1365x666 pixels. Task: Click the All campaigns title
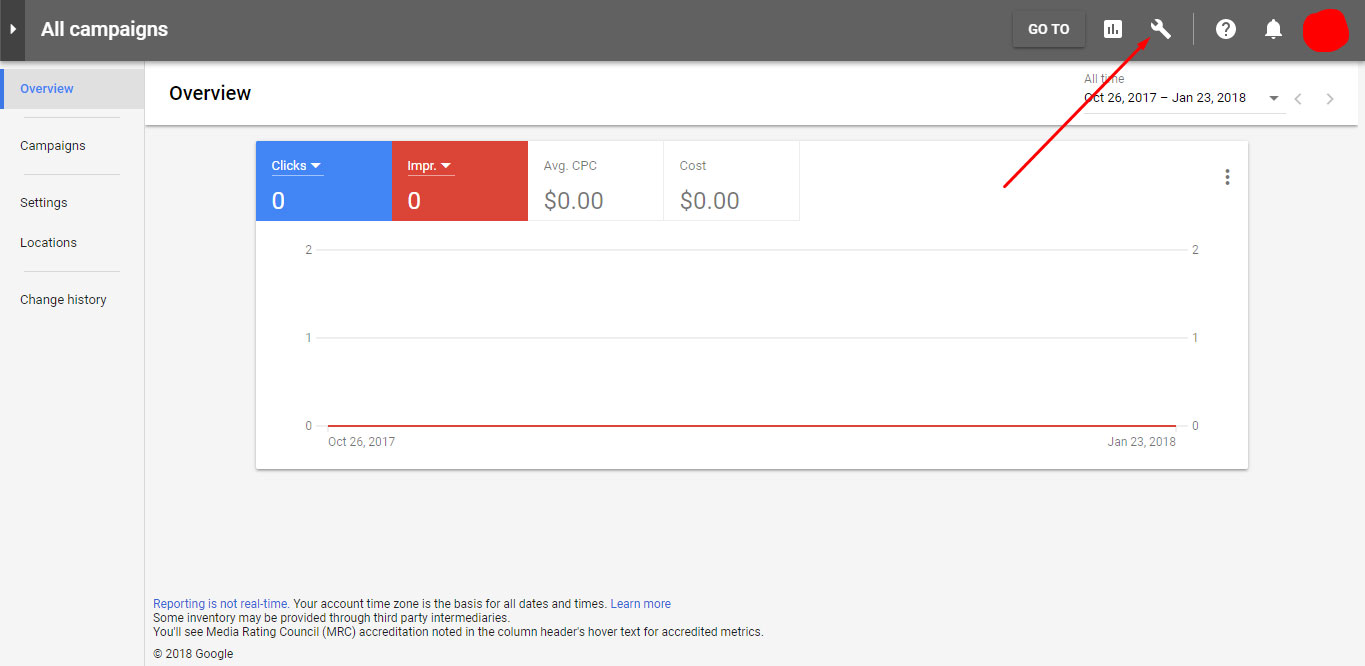(104, 29)
